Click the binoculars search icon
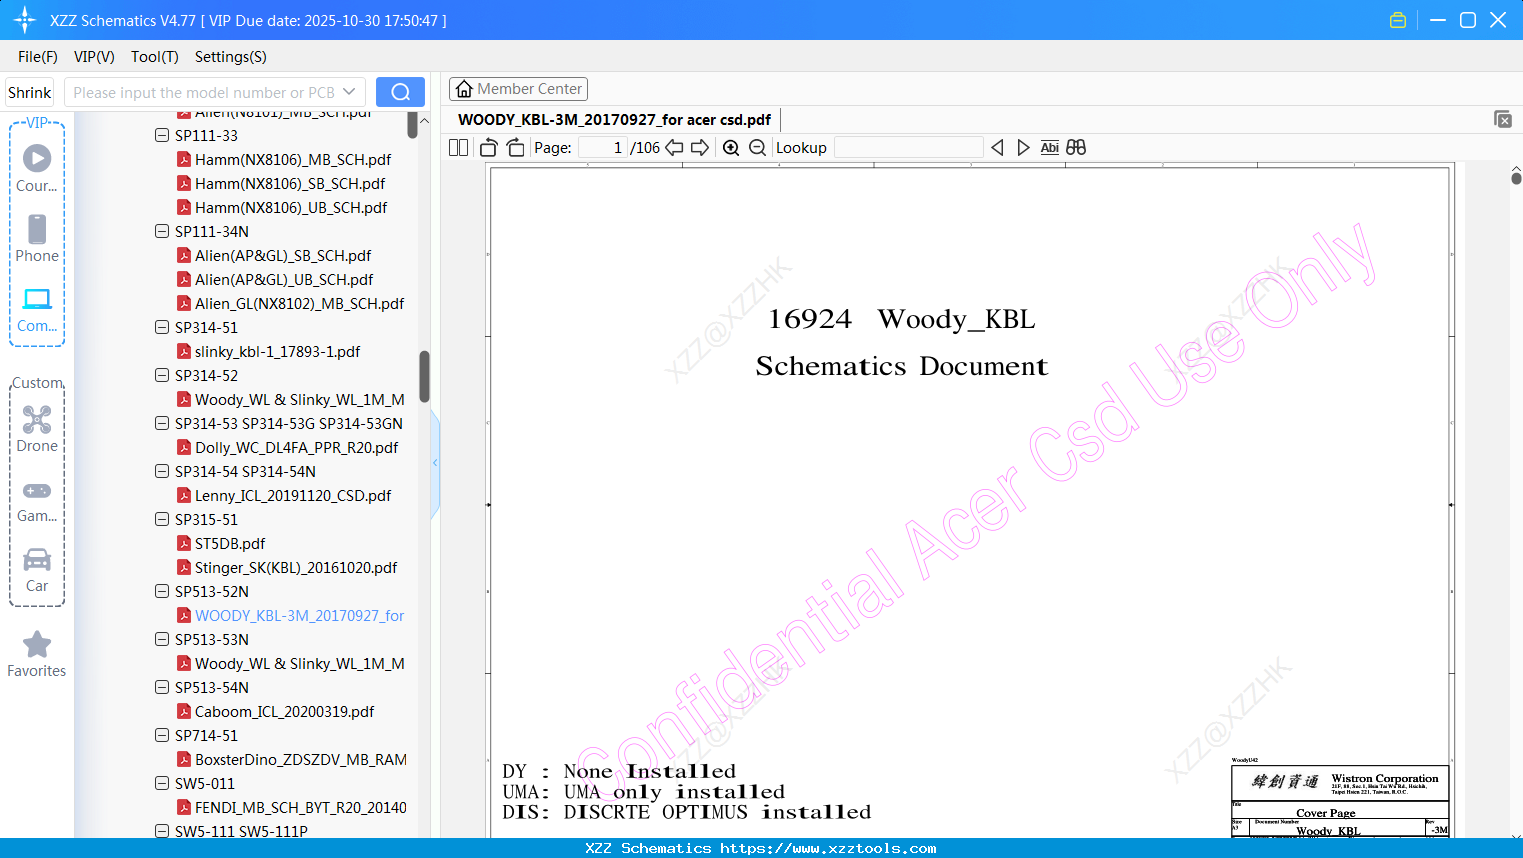1523x858 pixels. [x=1076, y=148]
